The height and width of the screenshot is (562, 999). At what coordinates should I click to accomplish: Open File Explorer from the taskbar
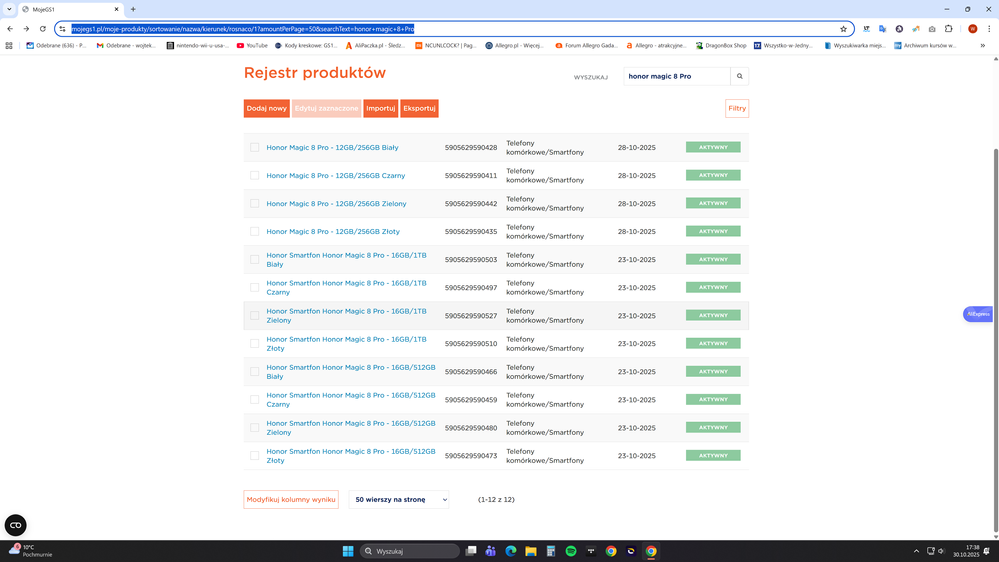click(531, 551)
